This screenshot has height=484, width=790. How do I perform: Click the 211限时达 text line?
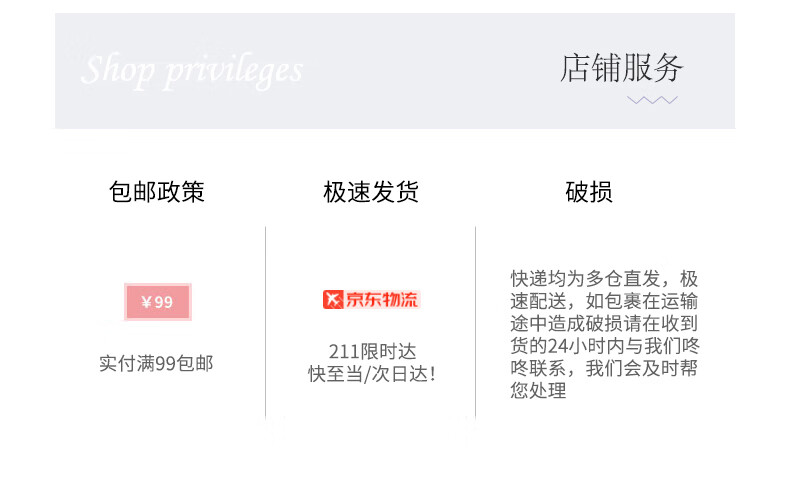pos(372,351)
